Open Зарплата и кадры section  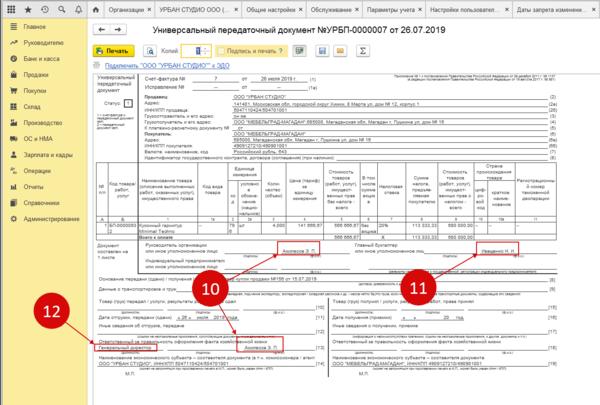(x=48, y=155)
